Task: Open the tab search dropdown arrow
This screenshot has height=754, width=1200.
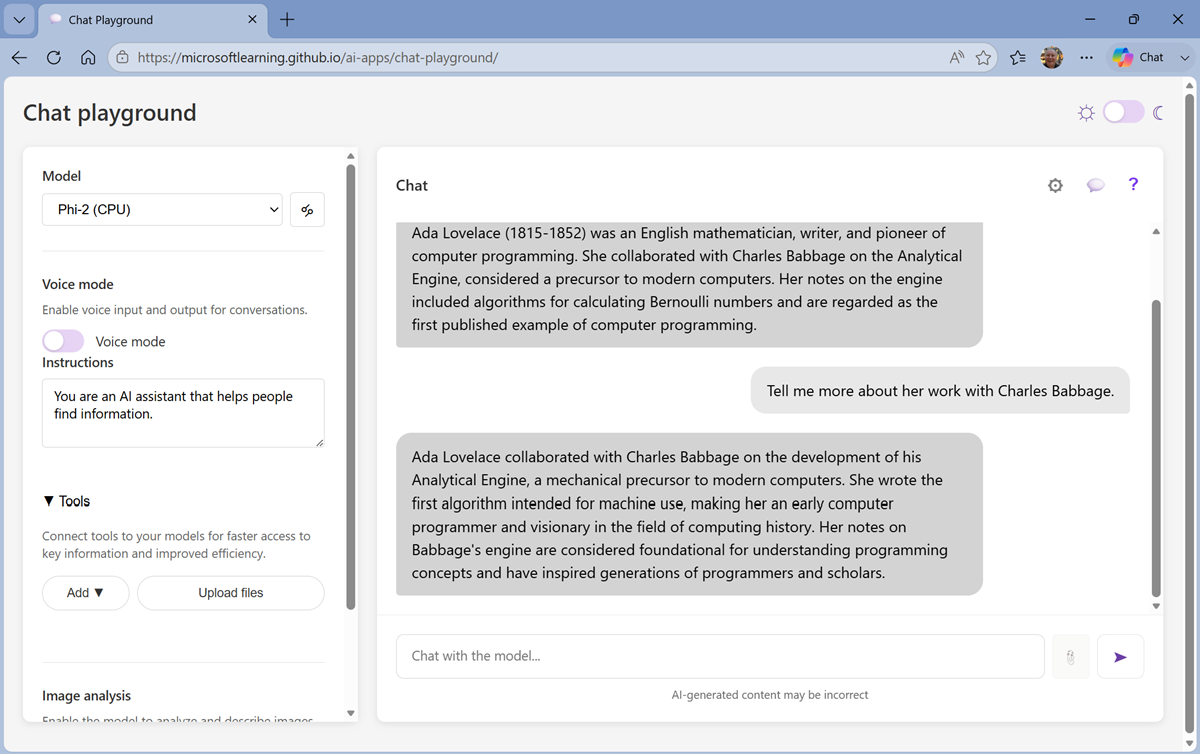Action: click(19, 20)
